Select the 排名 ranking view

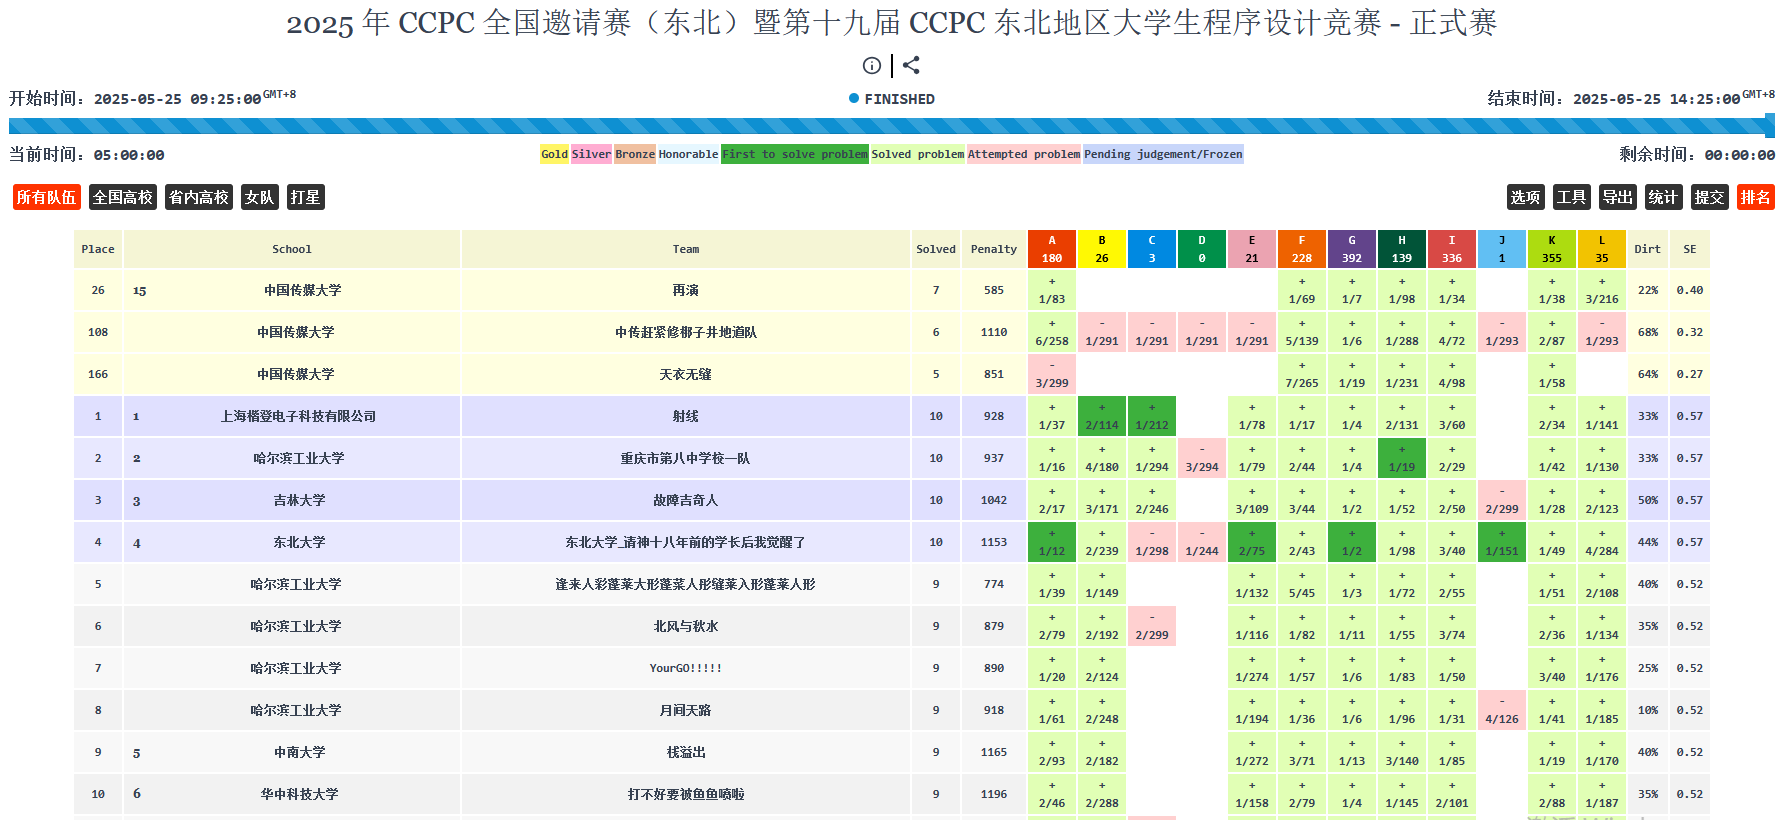pyautogui.click(x=1755, y=197)
